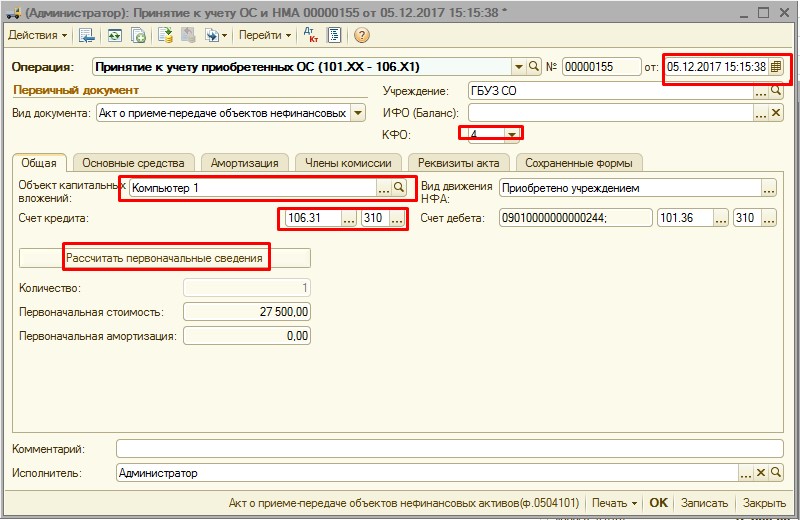The width and height of the screenshot is (800, 520).
Task: Open Вид документа dropdown list
Action: 359,113
